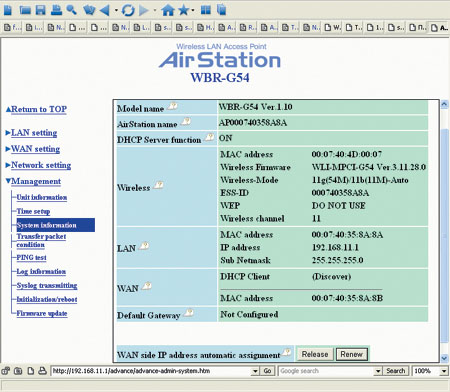Open help icon next to LAN label

point(144,246)
